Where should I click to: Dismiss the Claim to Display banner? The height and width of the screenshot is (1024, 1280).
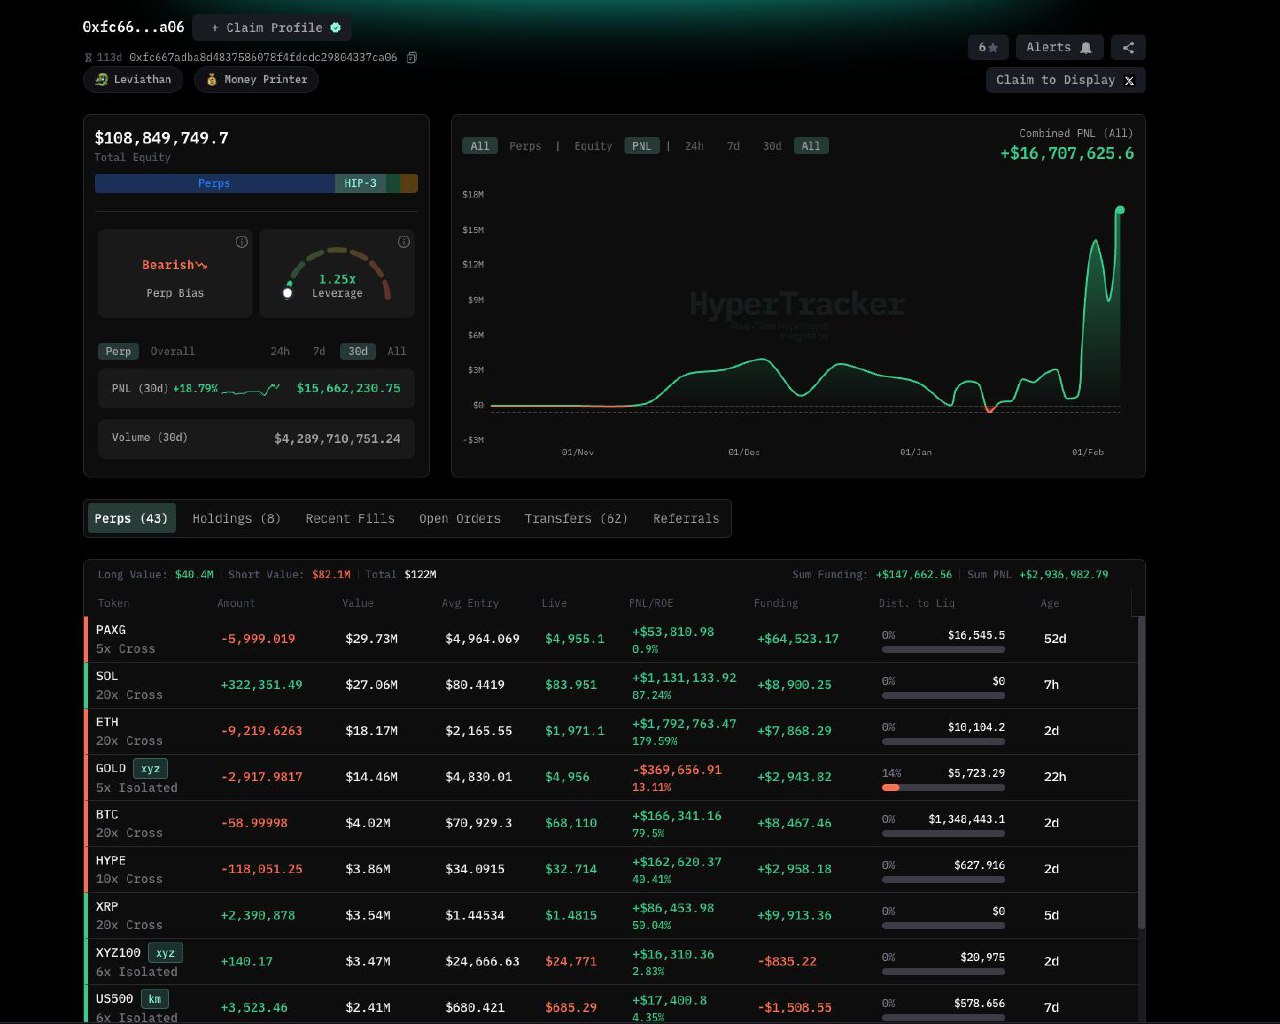[x=1129, y=81]
